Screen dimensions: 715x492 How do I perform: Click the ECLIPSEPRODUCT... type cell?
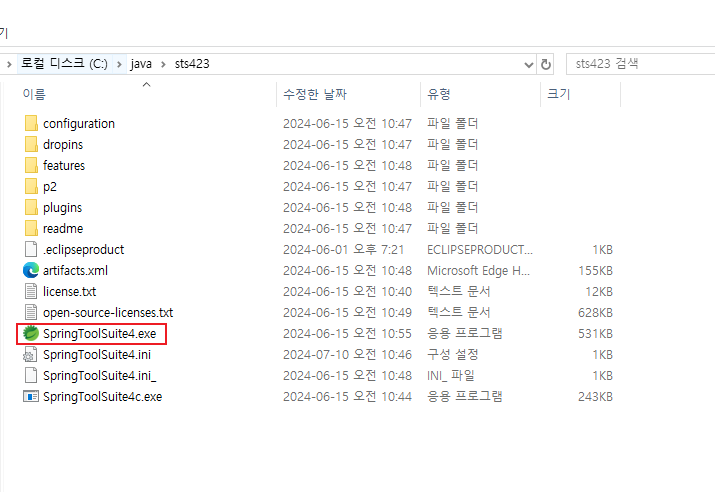[x=480, y=250]
